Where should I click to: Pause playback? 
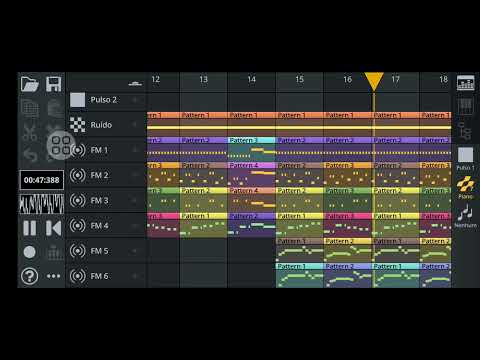click(30, 228)
